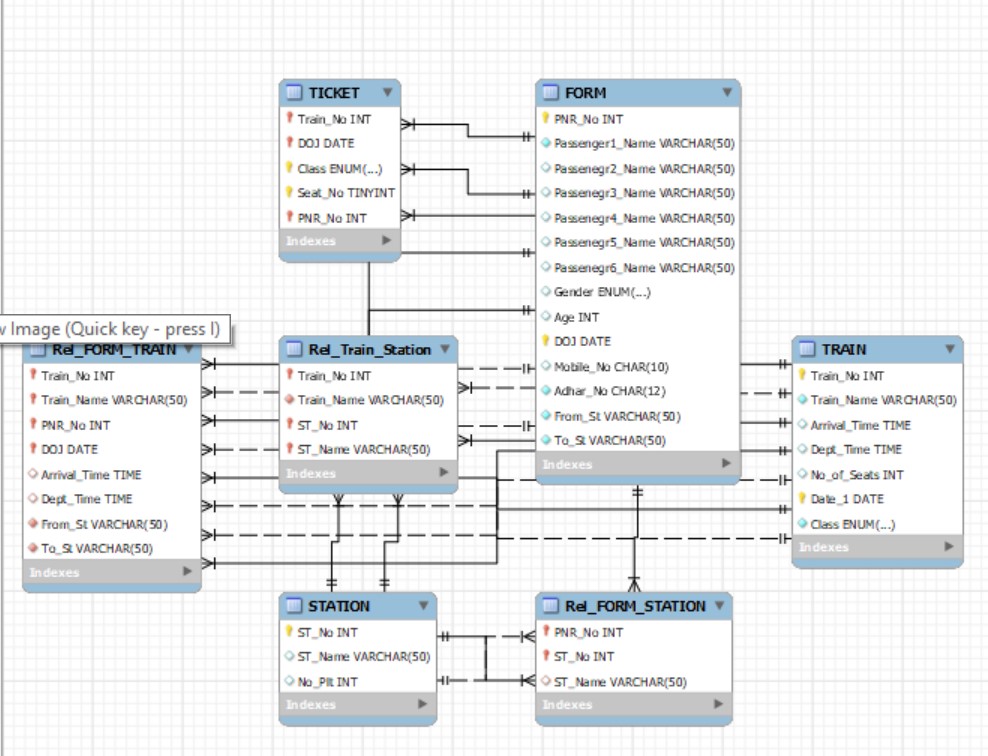988x756 pixels.
Task: Click the red diamond beside Rel_FORM_TRAIN To_St
Action: click(x=33, y=548)
